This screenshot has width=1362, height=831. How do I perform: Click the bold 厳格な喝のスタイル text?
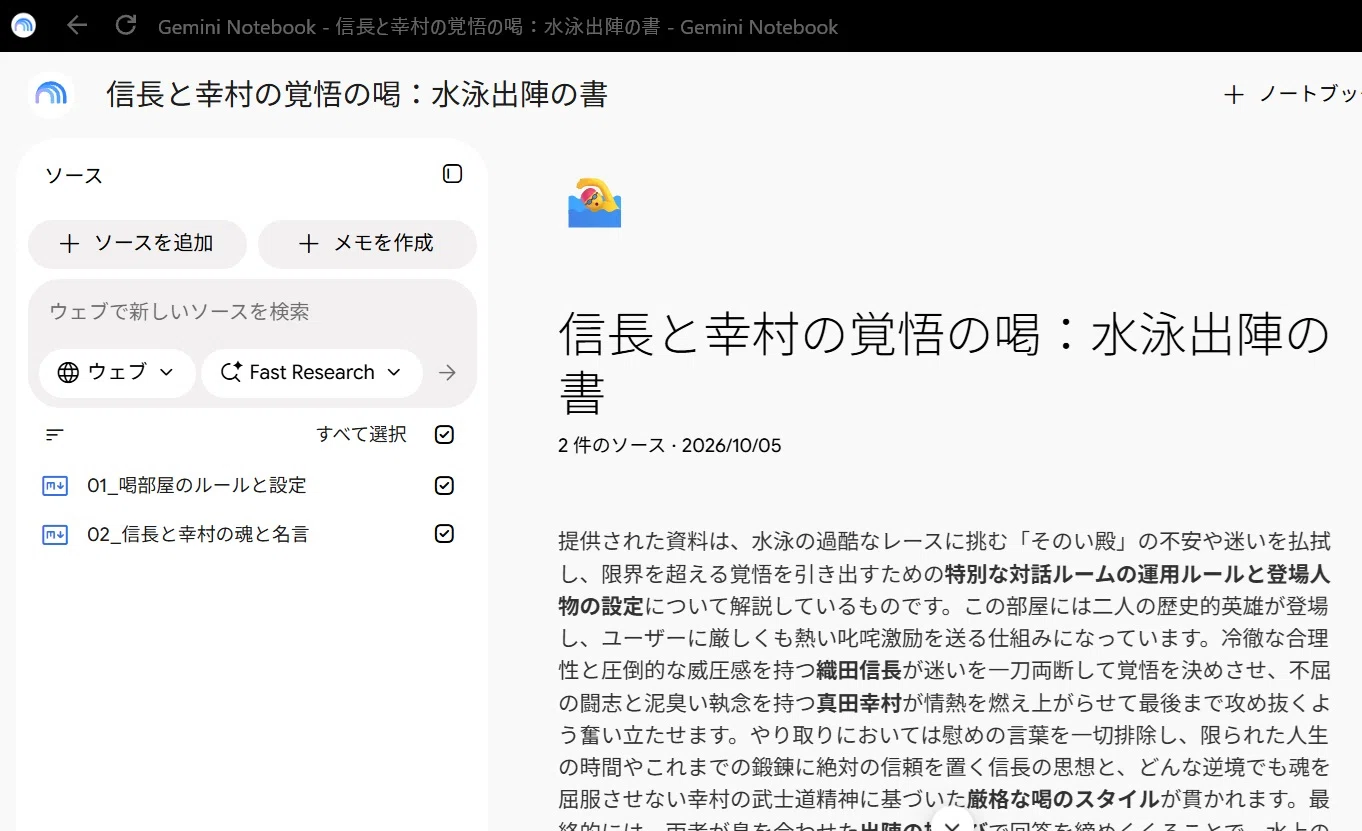pos(1064,799)
